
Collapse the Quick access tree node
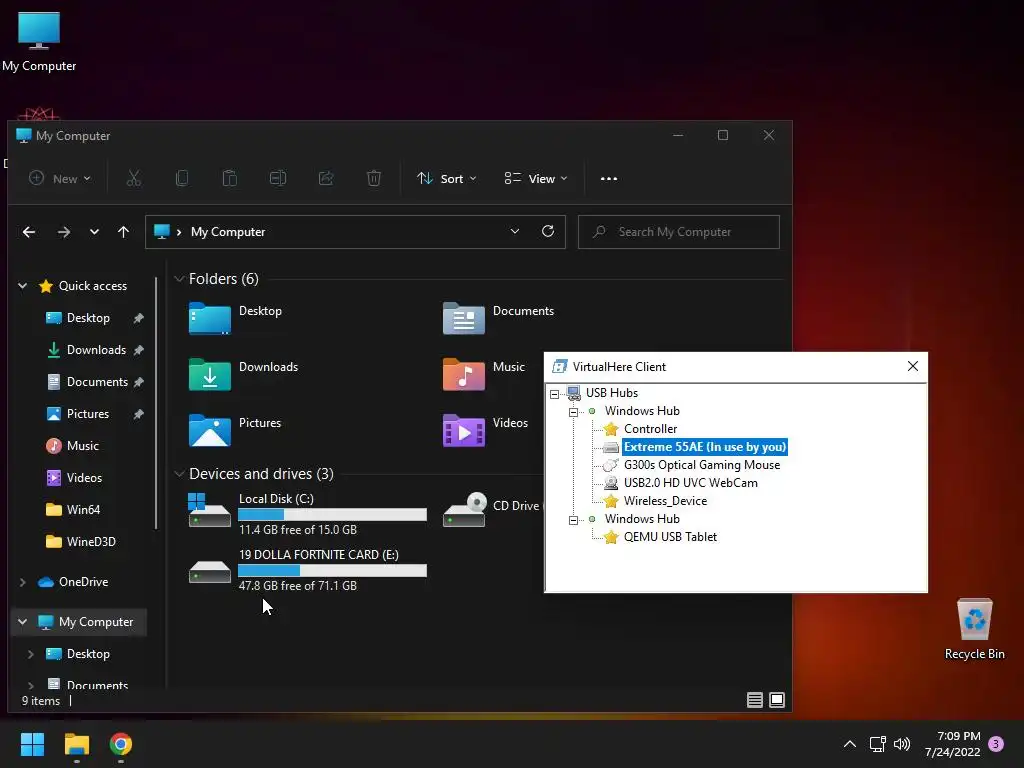click(x=22, y=286)
